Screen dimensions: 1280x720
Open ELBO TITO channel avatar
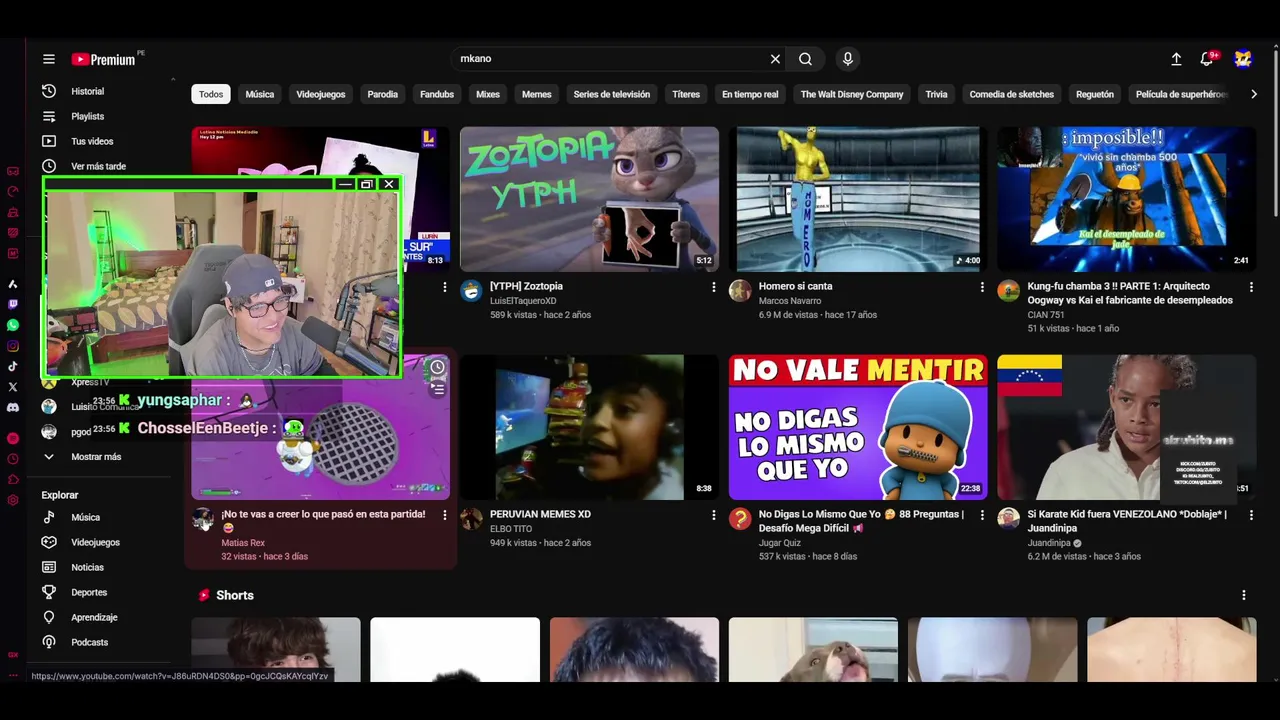(471, 519)
